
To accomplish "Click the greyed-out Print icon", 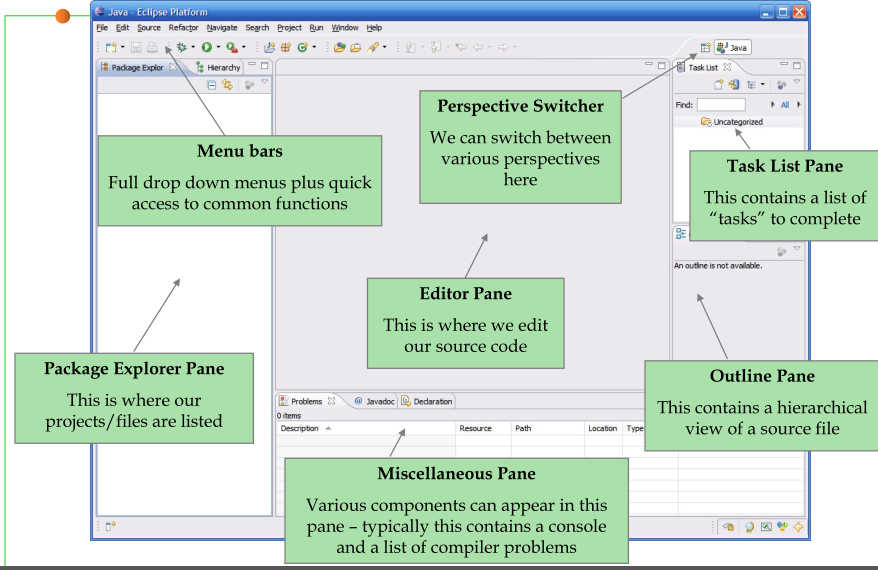I will (x=152, y=48).
